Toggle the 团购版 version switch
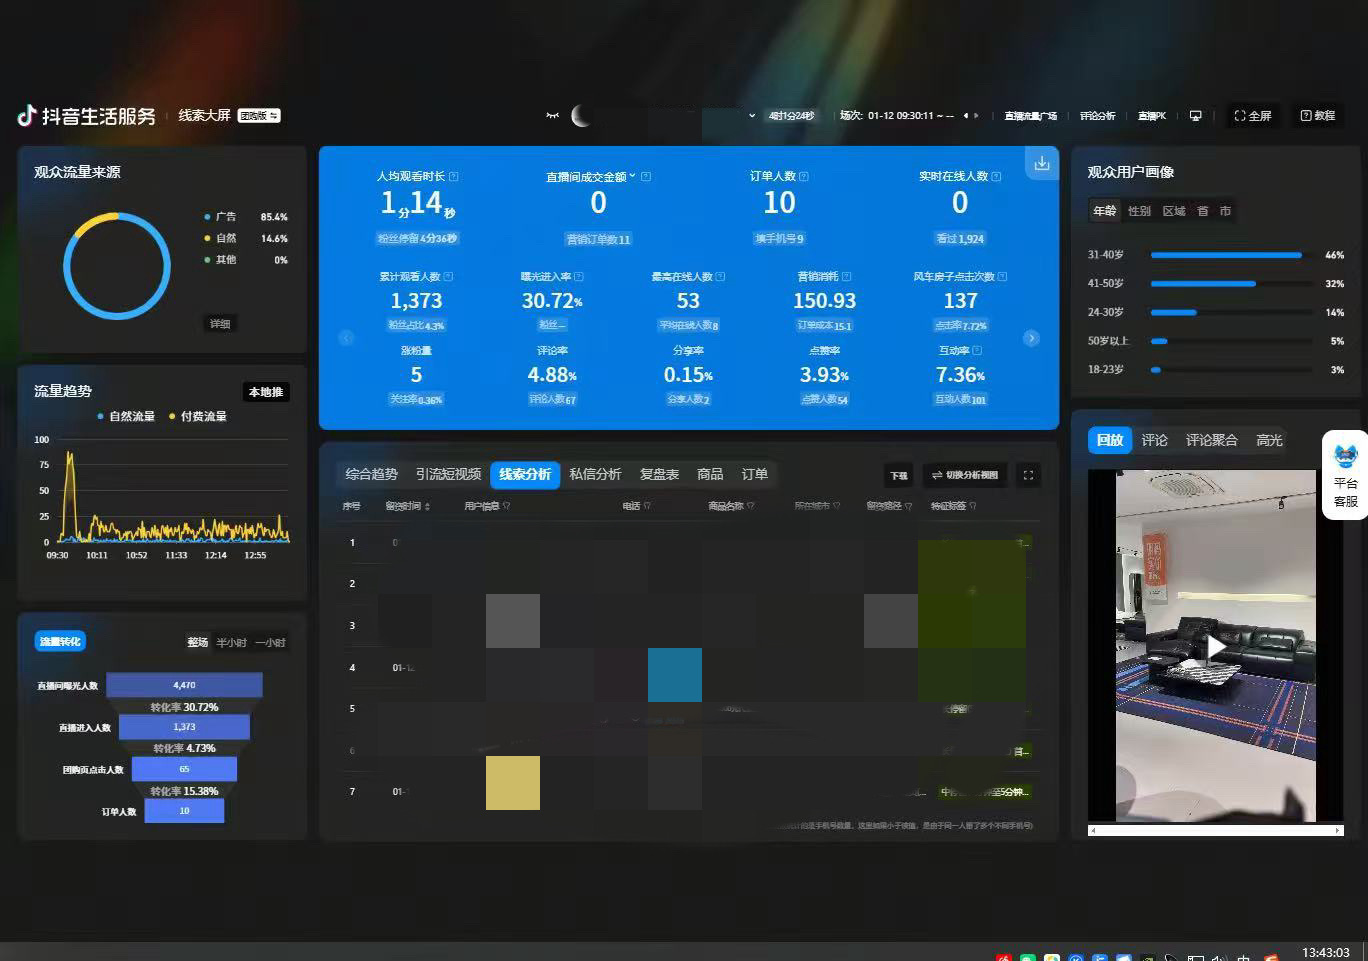Screen dimensions: 1368x961 pos(259,116)
